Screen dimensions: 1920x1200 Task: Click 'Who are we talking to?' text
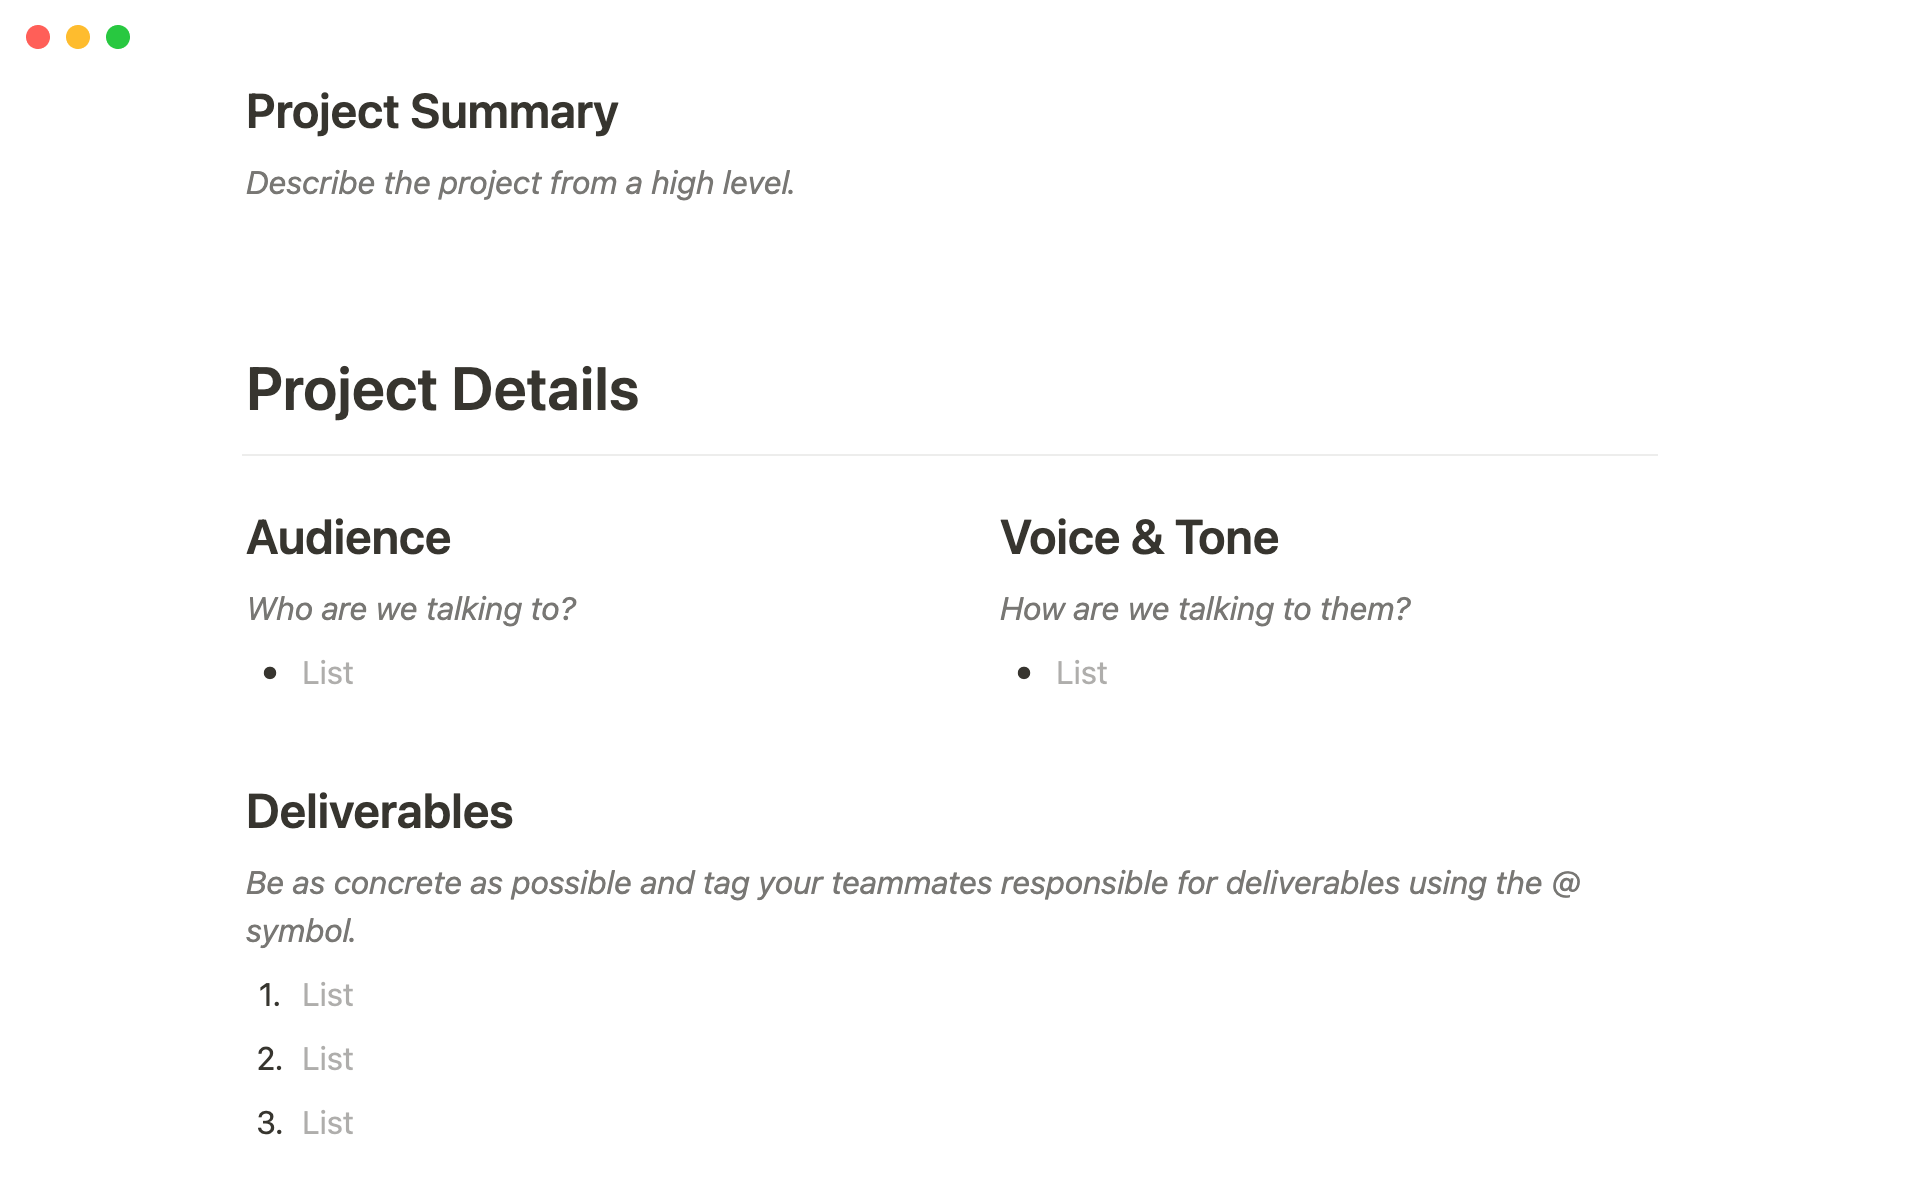411,609
